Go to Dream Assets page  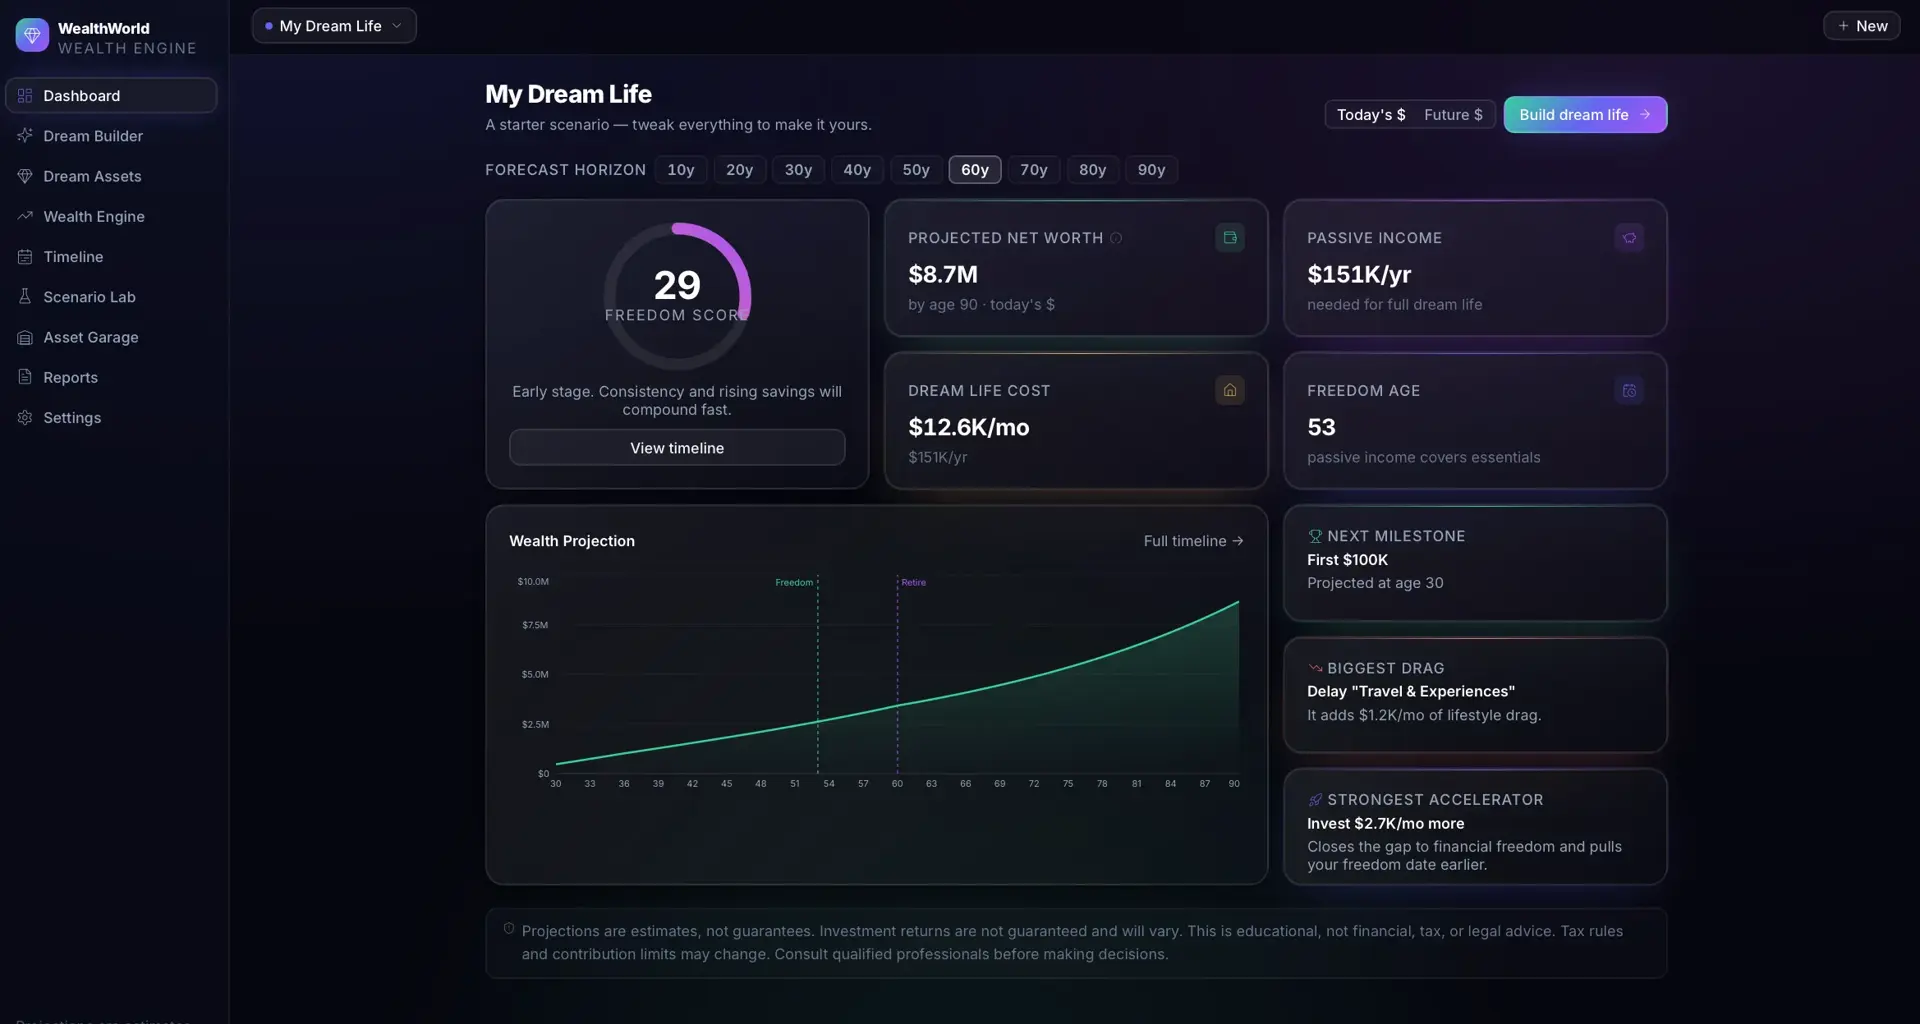pyautogui.click(x=111, y=176)
